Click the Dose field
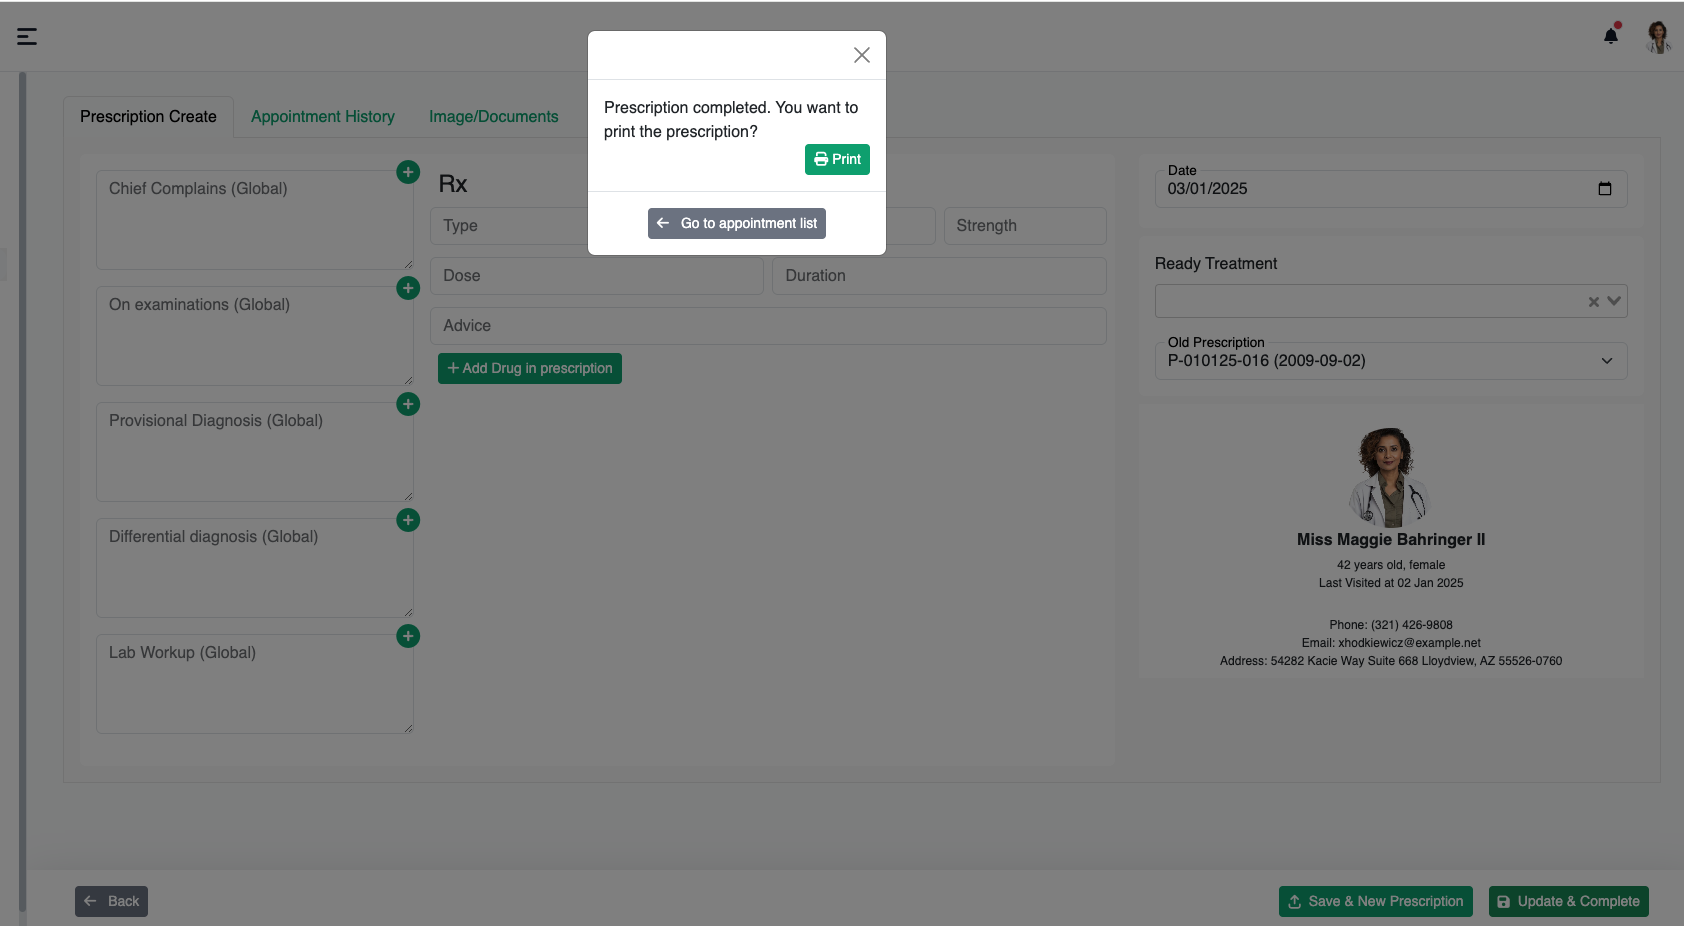This screenshot has width=1684, height=926. [597, 276]
